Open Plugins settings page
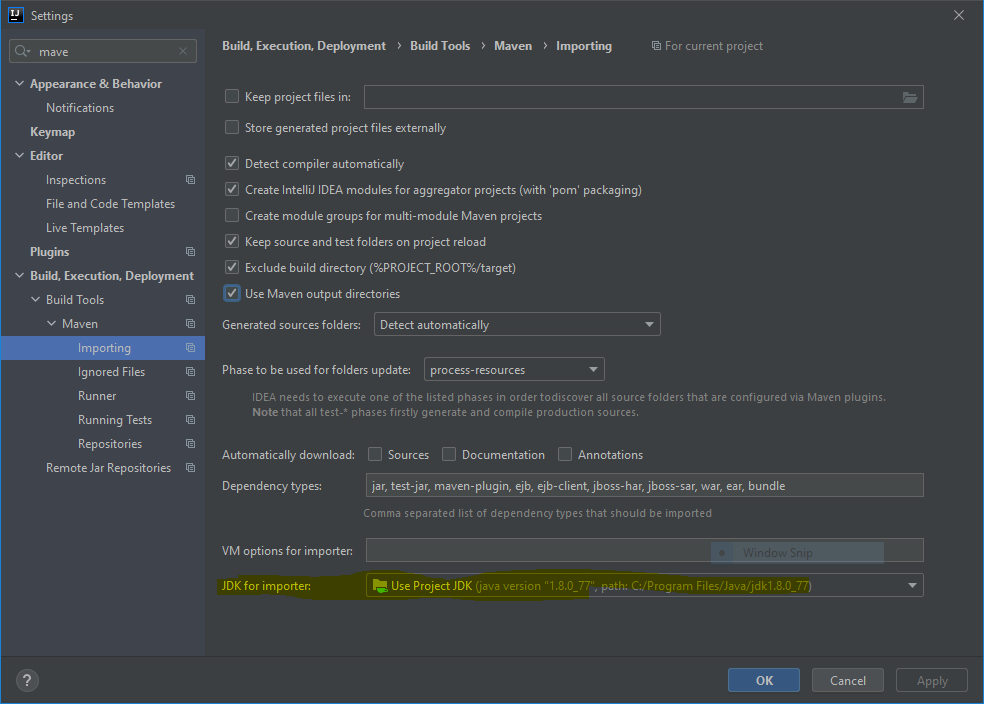 tap(50, 252)
